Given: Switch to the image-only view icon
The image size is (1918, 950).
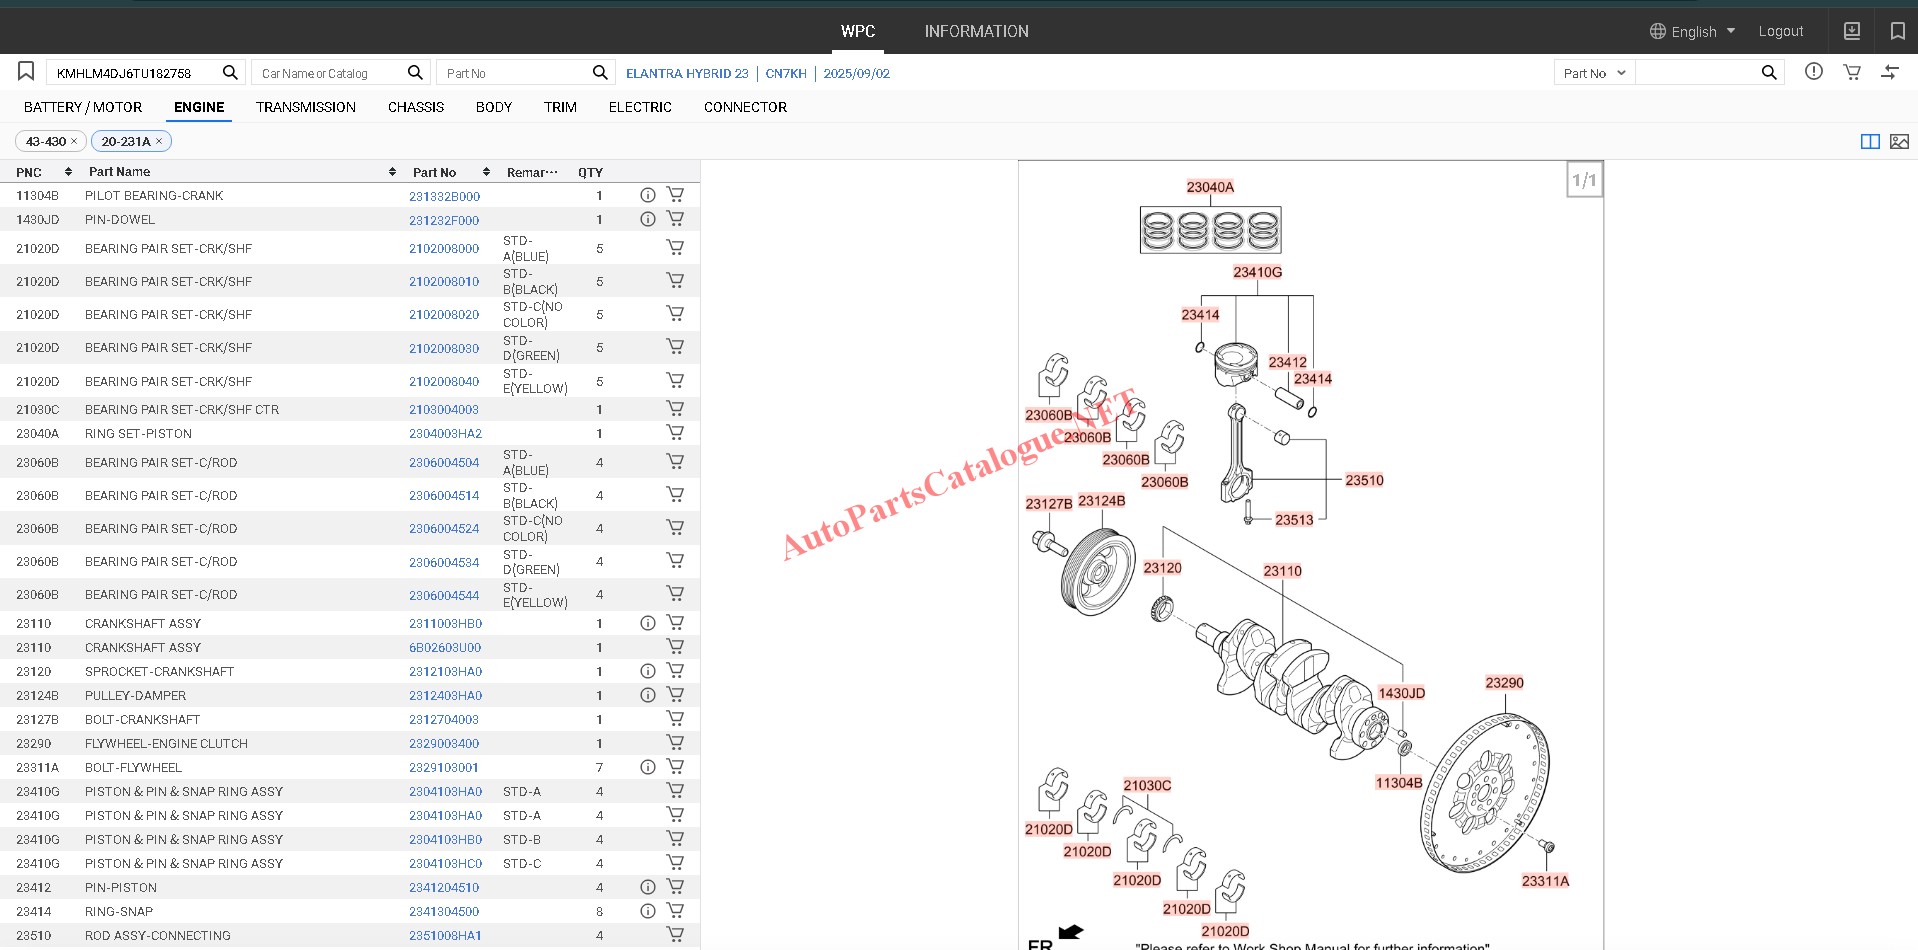Looking at the screenshot, I should 1899,142.
